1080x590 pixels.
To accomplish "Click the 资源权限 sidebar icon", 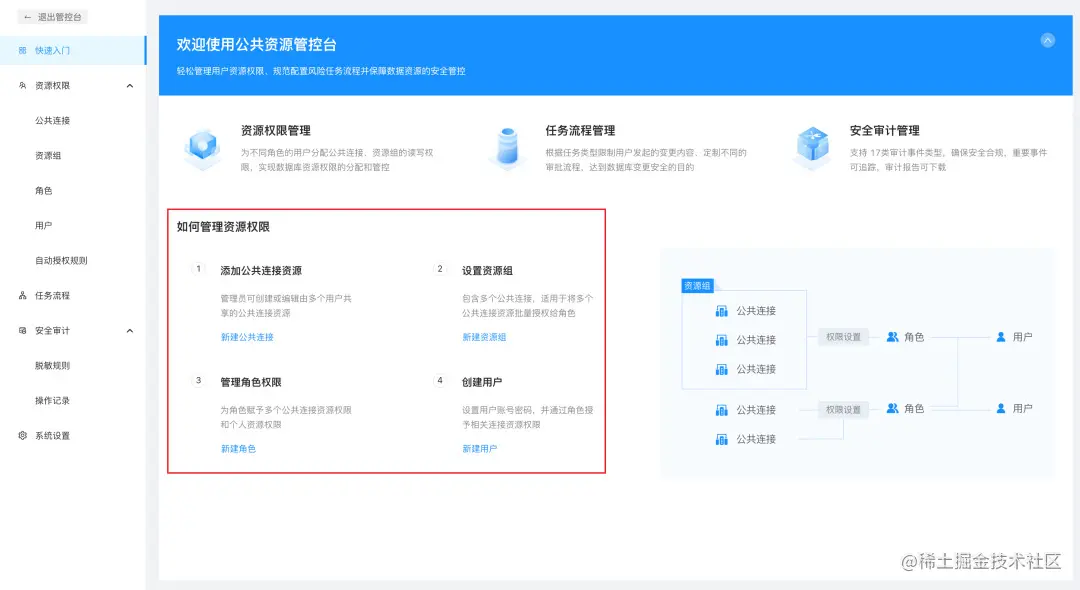I will click(23, 85).
